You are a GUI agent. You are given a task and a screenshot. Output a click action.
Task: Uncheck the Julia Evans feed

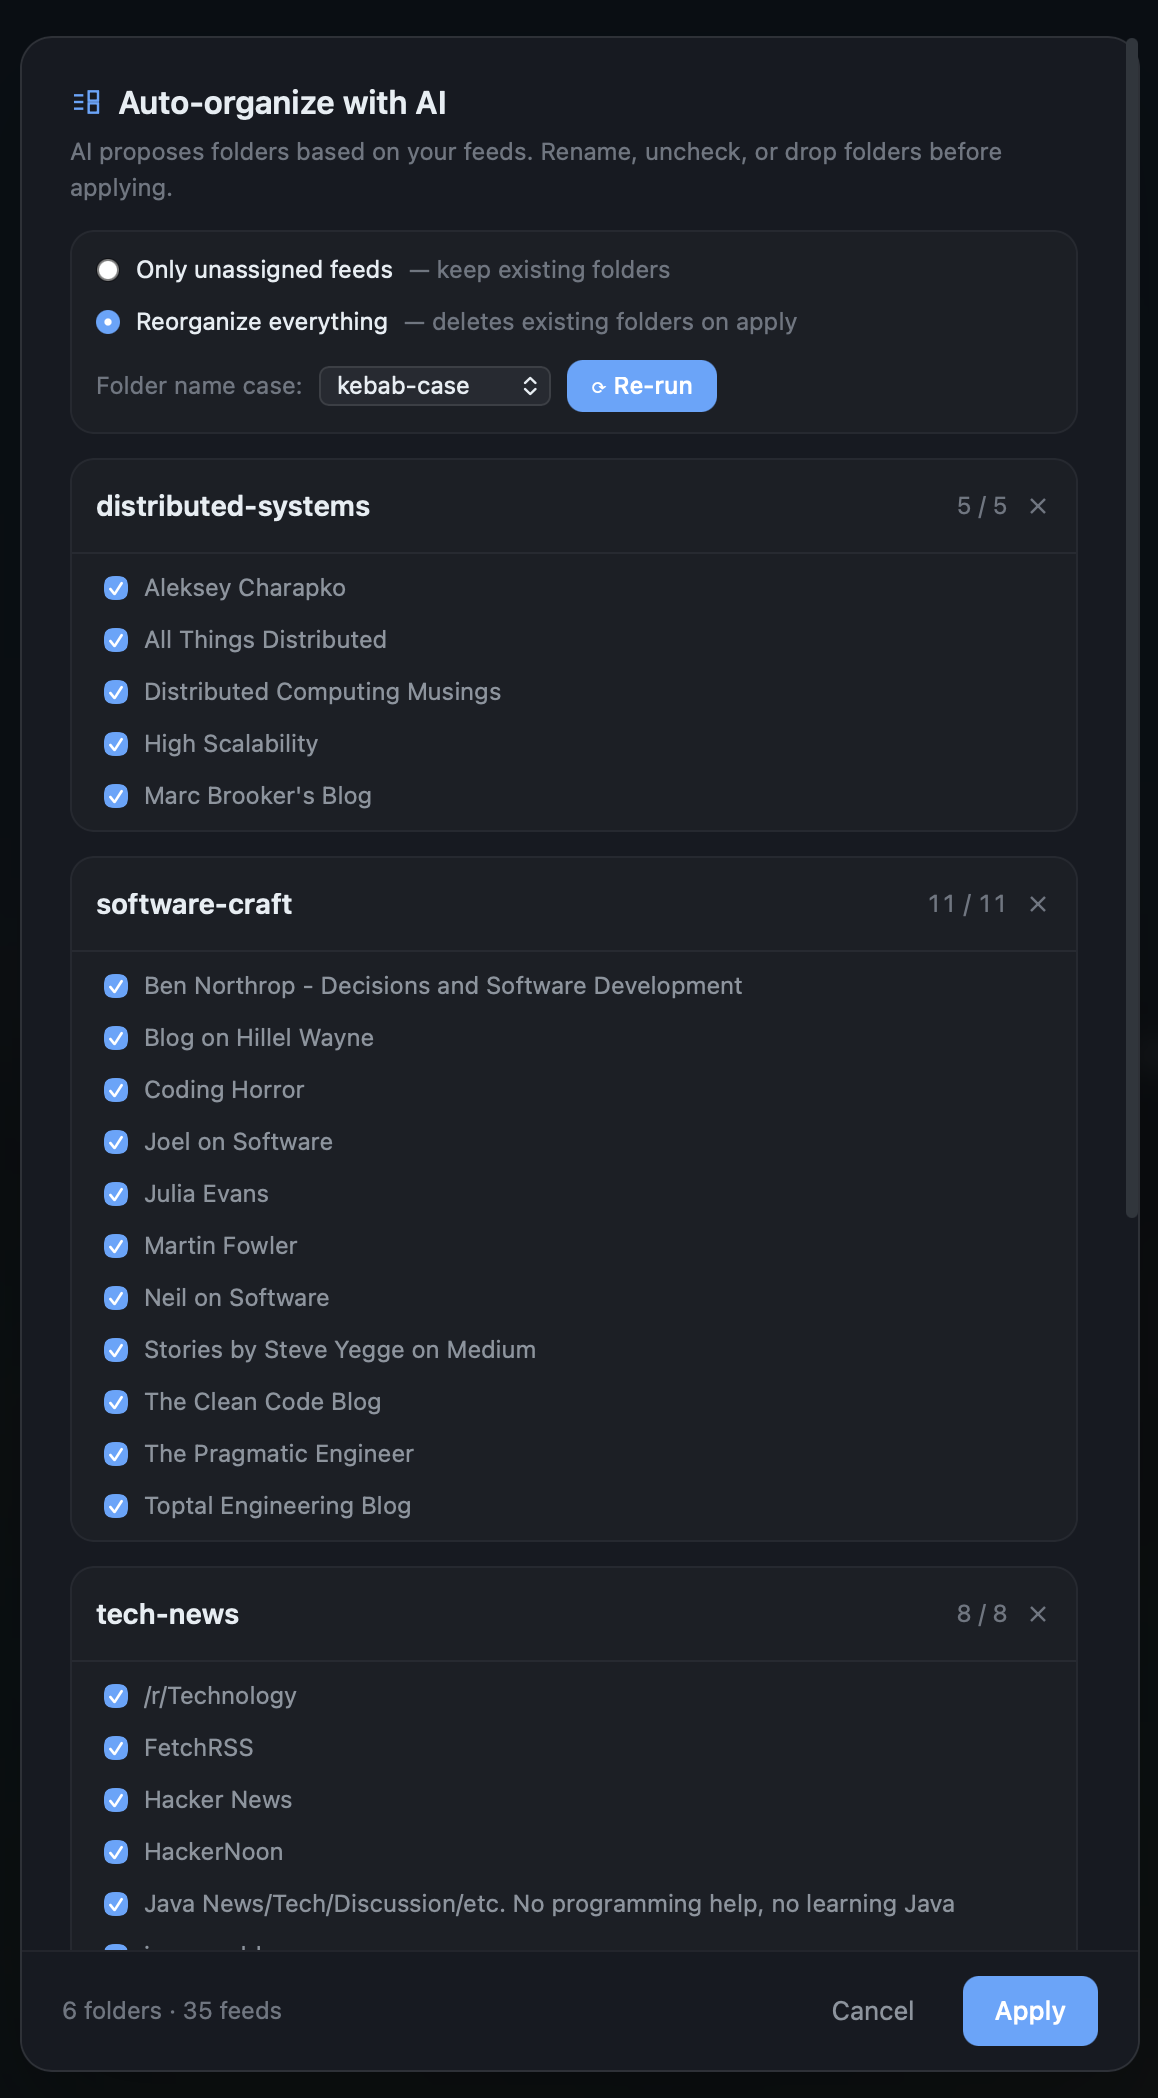coord(116,1194)
